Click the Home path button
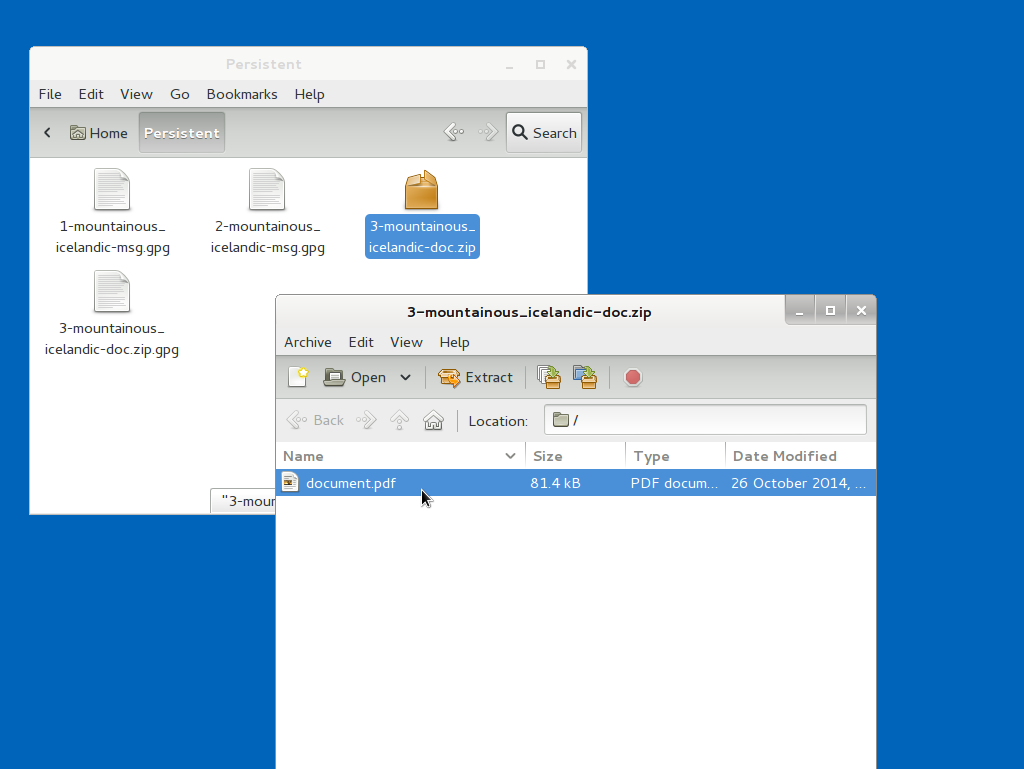The height and width of the screenshot is (769, 1024). [99, 133]
